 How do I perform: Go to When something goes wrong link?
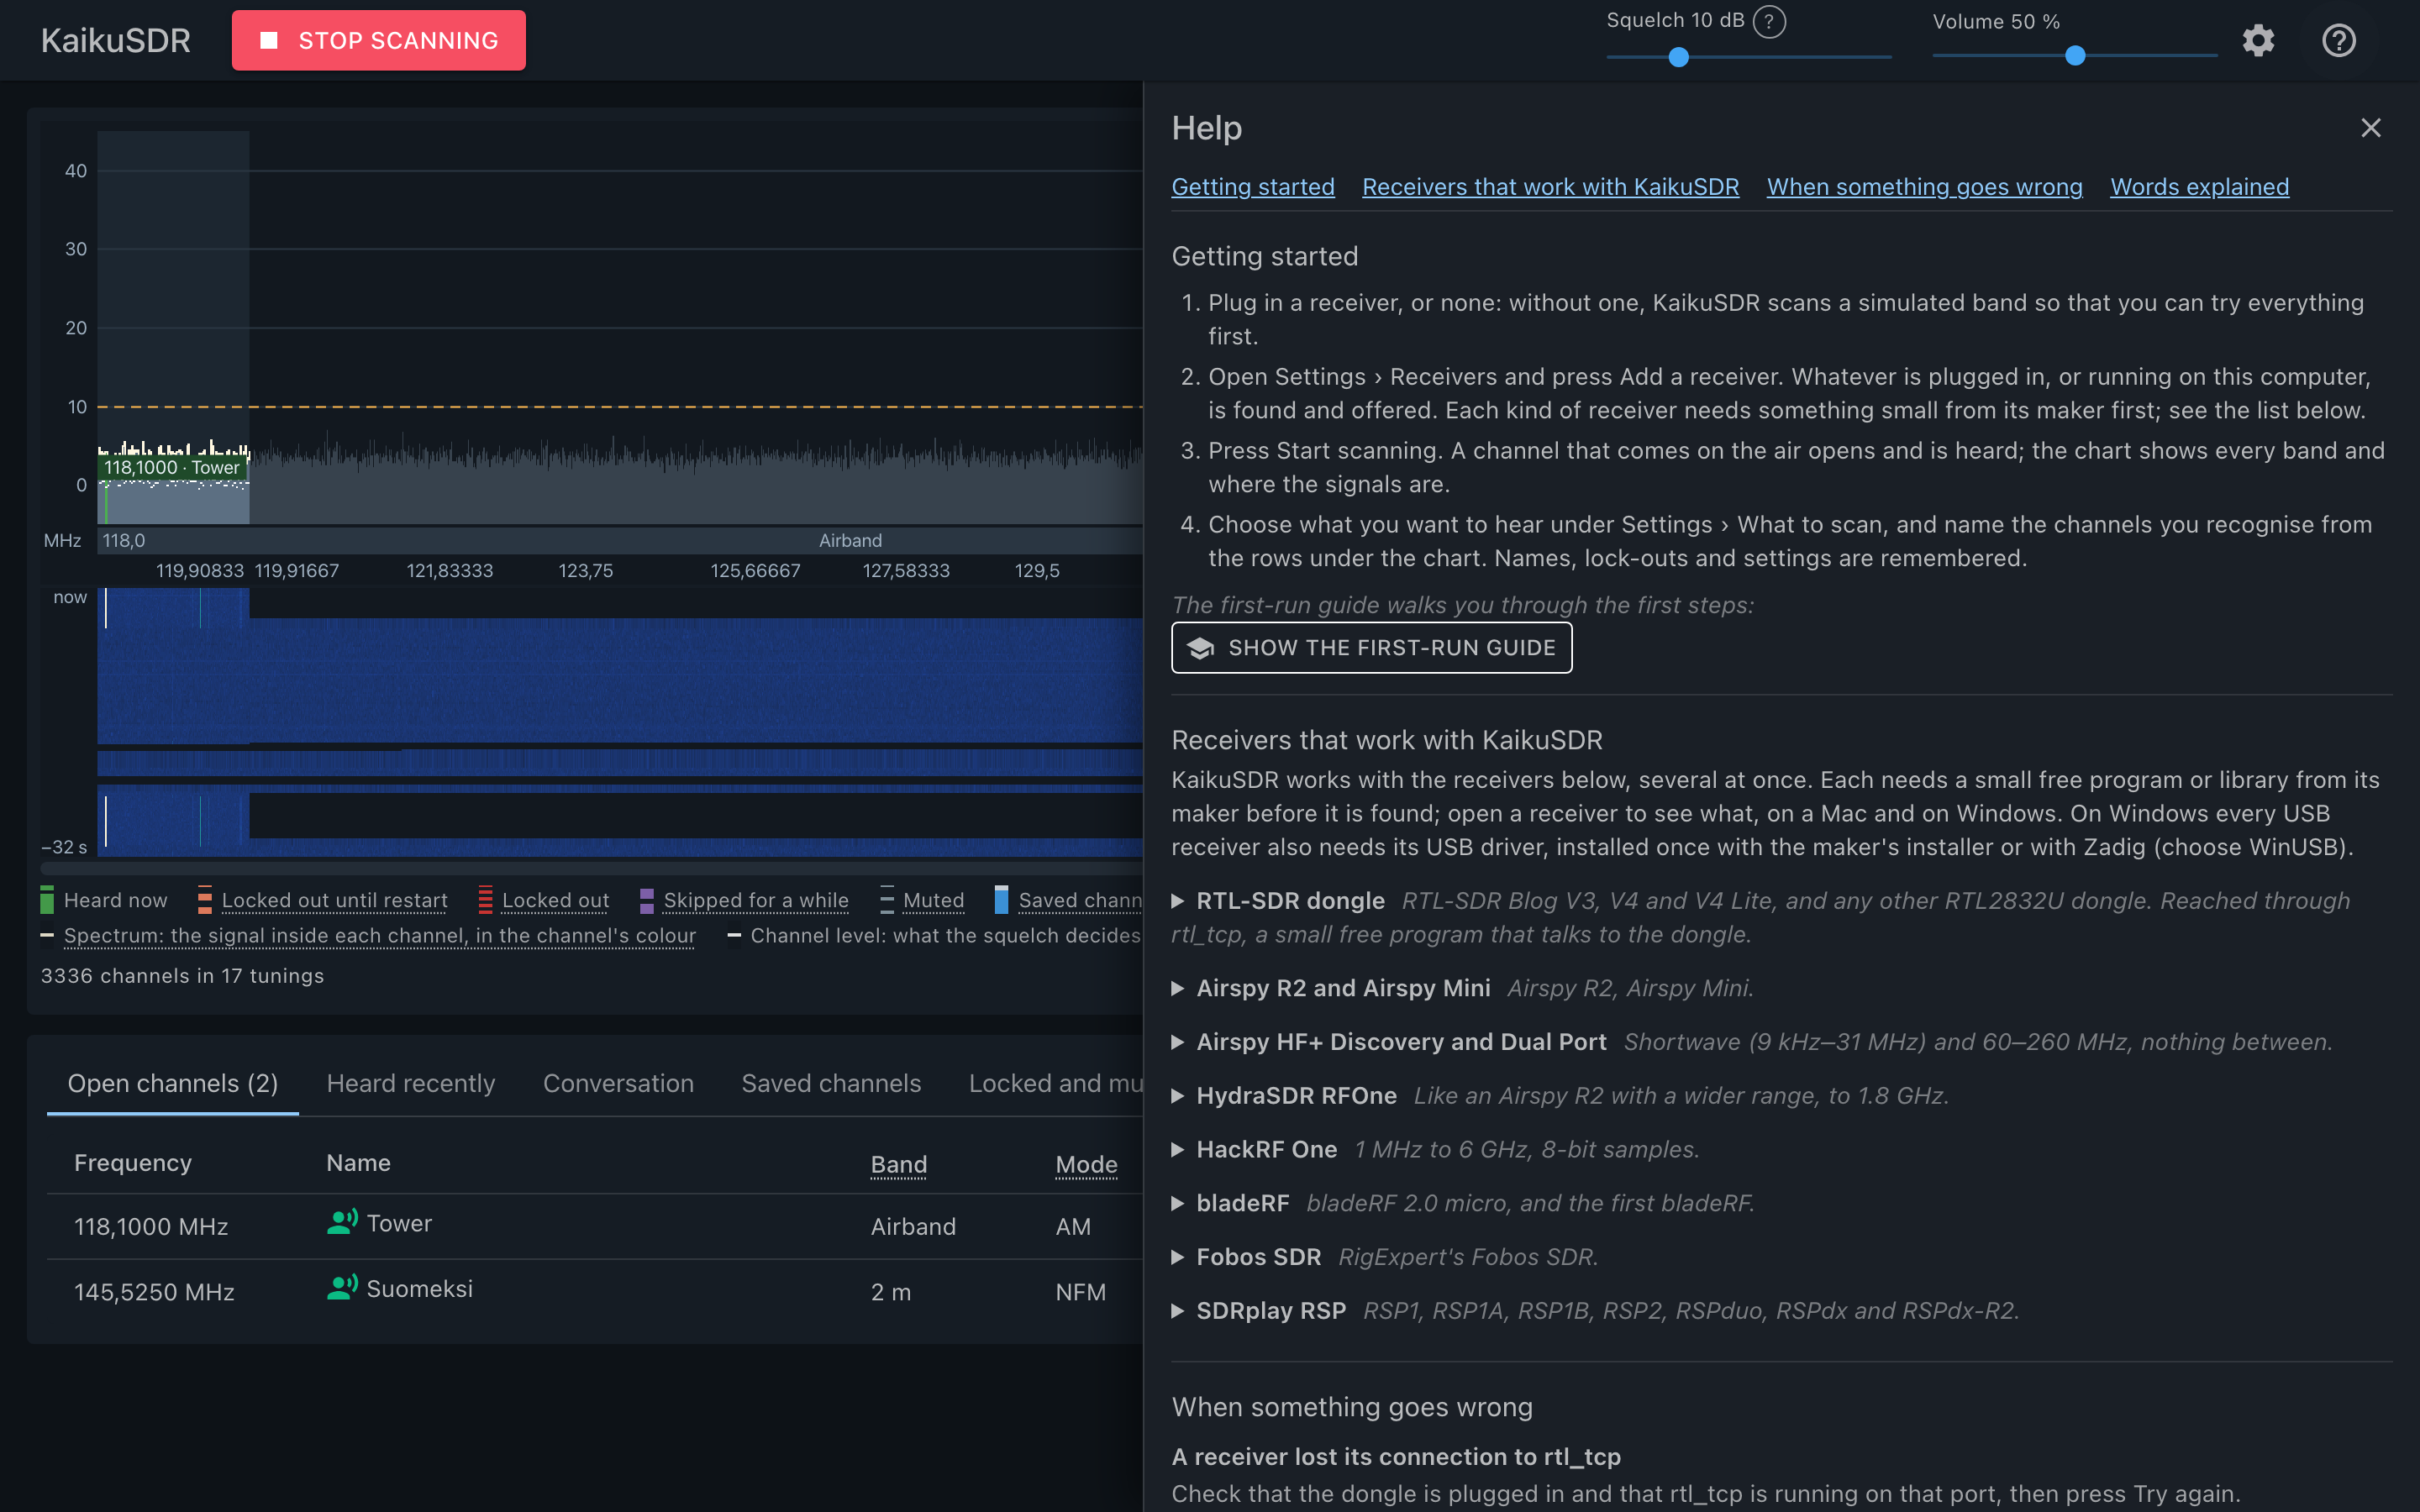pos(1924,187)
